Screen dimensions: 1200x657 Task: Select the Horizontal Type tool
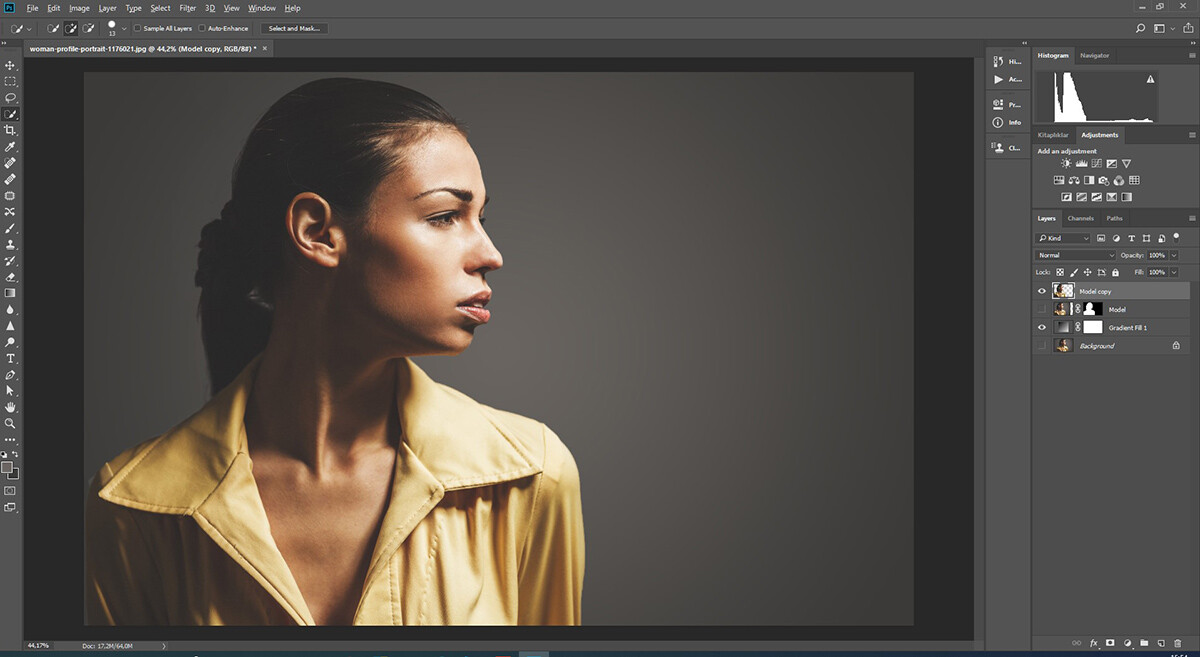[10, 358]
